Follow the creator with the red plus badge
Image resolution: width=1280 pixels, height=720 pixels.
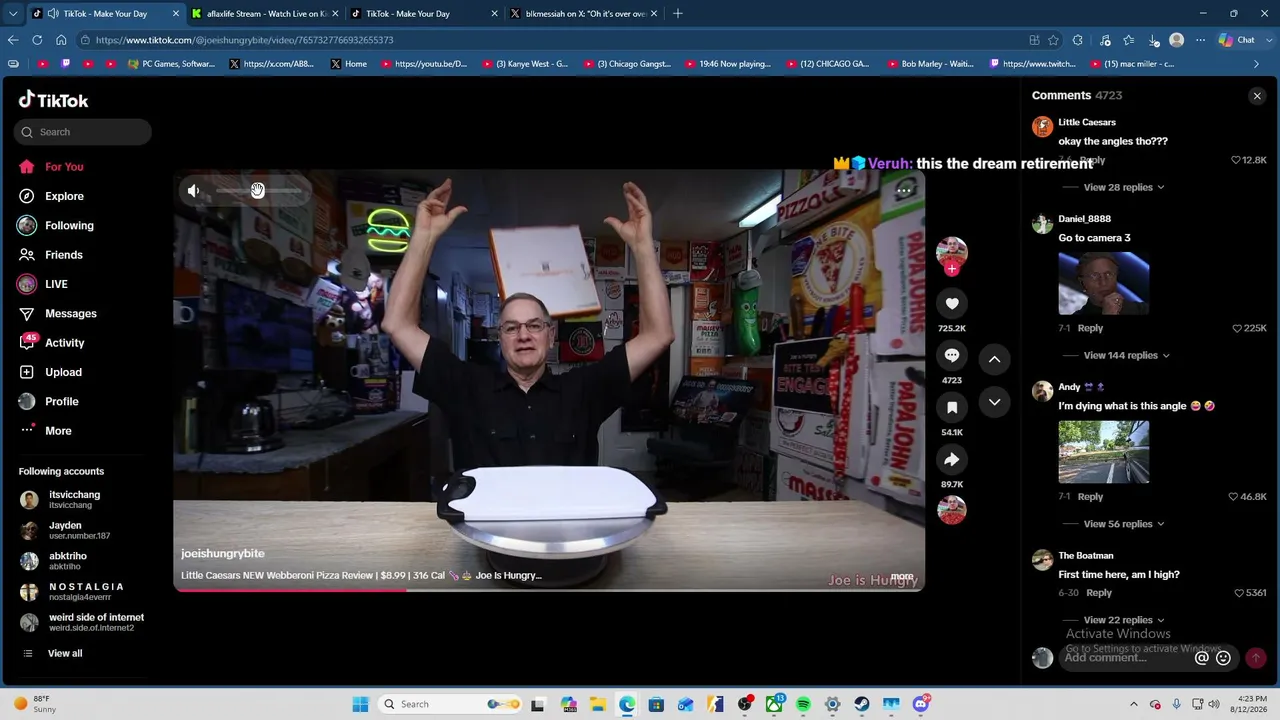click(951, 268)
